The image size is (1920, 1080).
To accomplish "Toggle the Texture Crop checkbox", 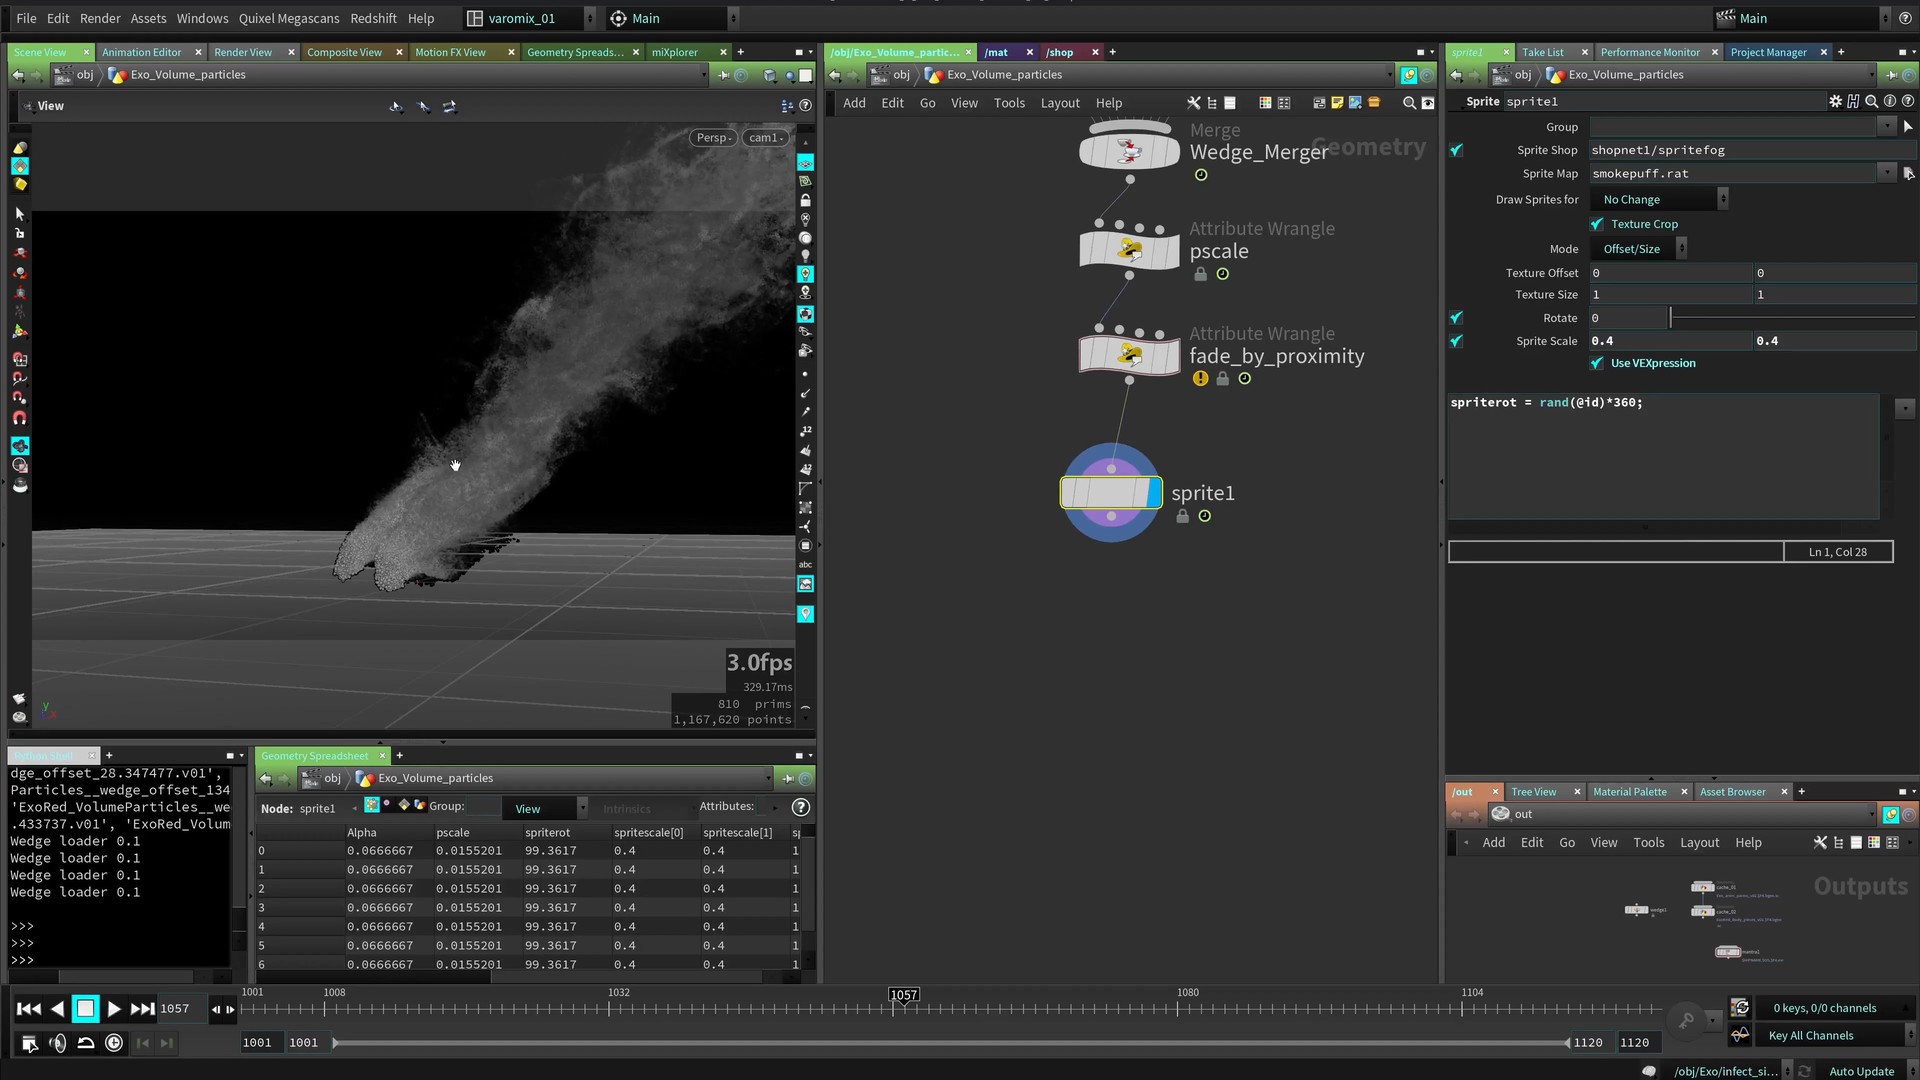I will (x=1597, y=224).
